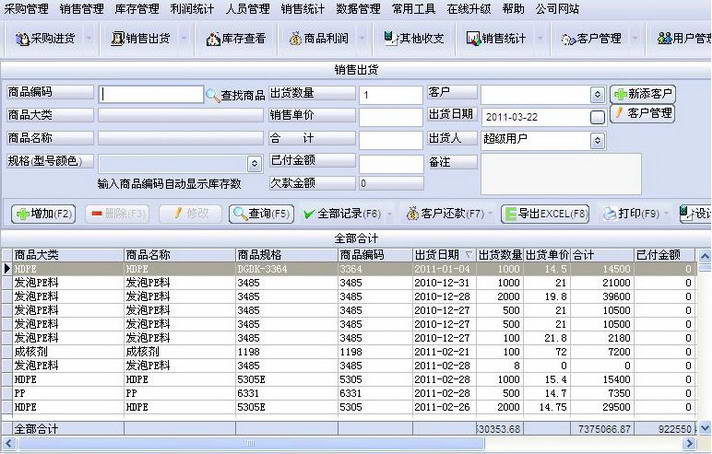The image size is (712, 454).
Task: Click the 出货数量 column header
Action: tap(500, 255)
